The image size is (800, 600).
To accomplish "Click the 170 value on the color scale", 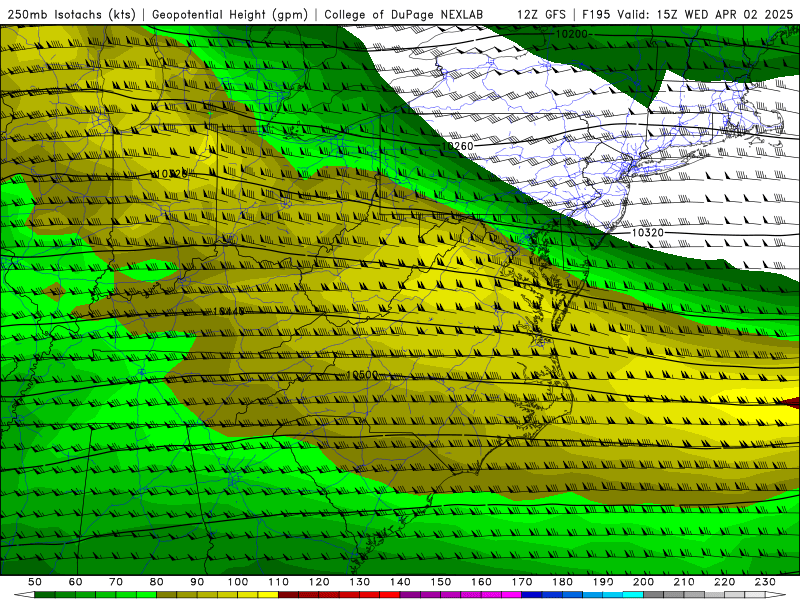I will pyautogui.click(x=522, y=582).
